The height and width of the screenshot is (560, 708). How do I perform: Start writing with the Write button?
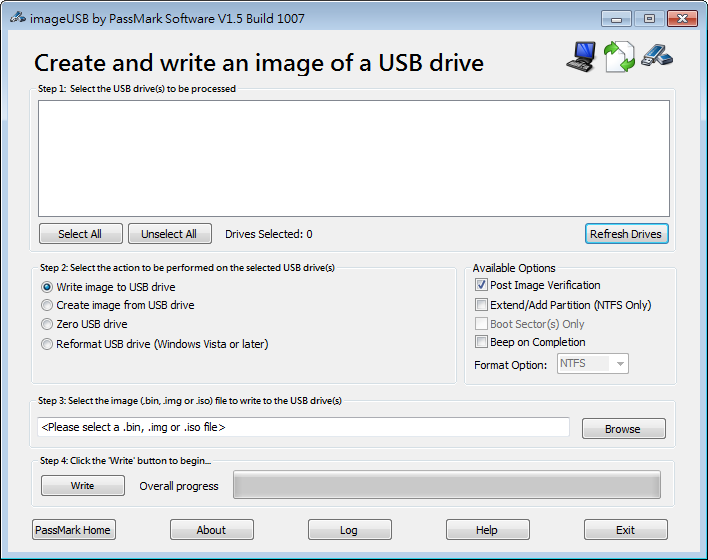83,485
